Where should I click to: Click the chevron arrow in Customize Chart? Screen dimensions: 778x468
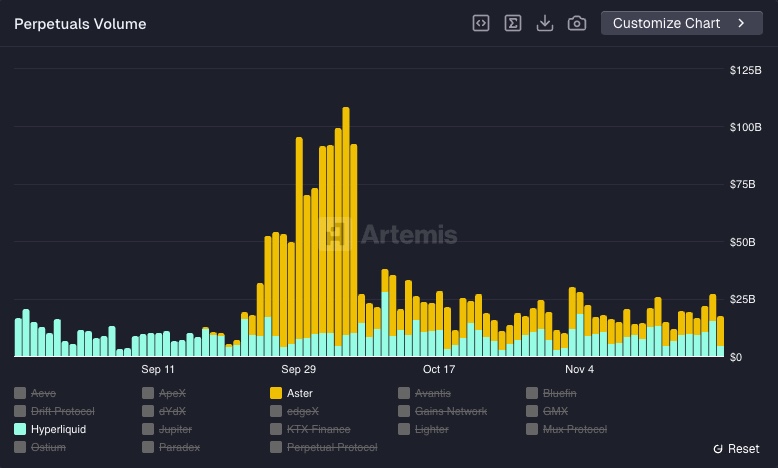point(741,23)
